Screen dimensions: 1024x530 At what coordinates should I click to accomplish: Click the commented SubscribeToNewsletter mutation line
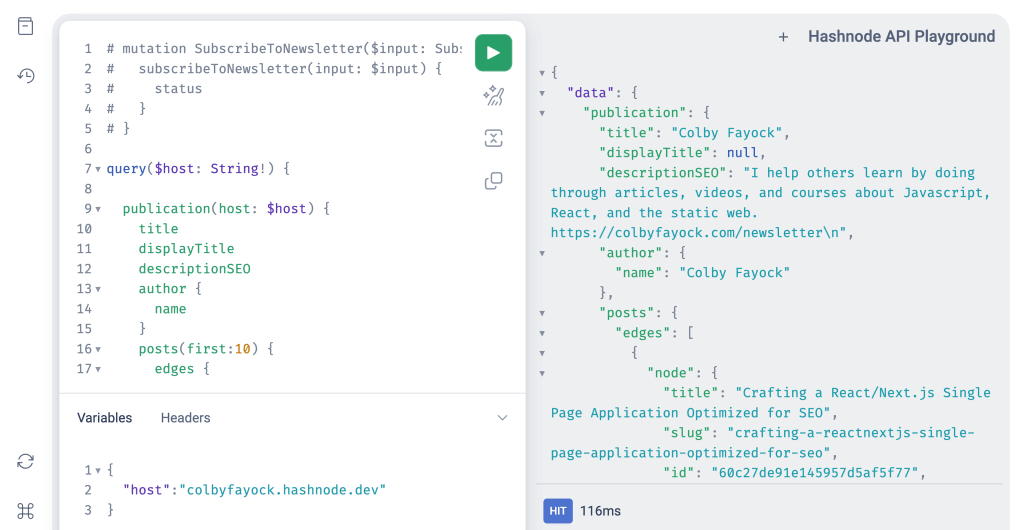(284, 48)
